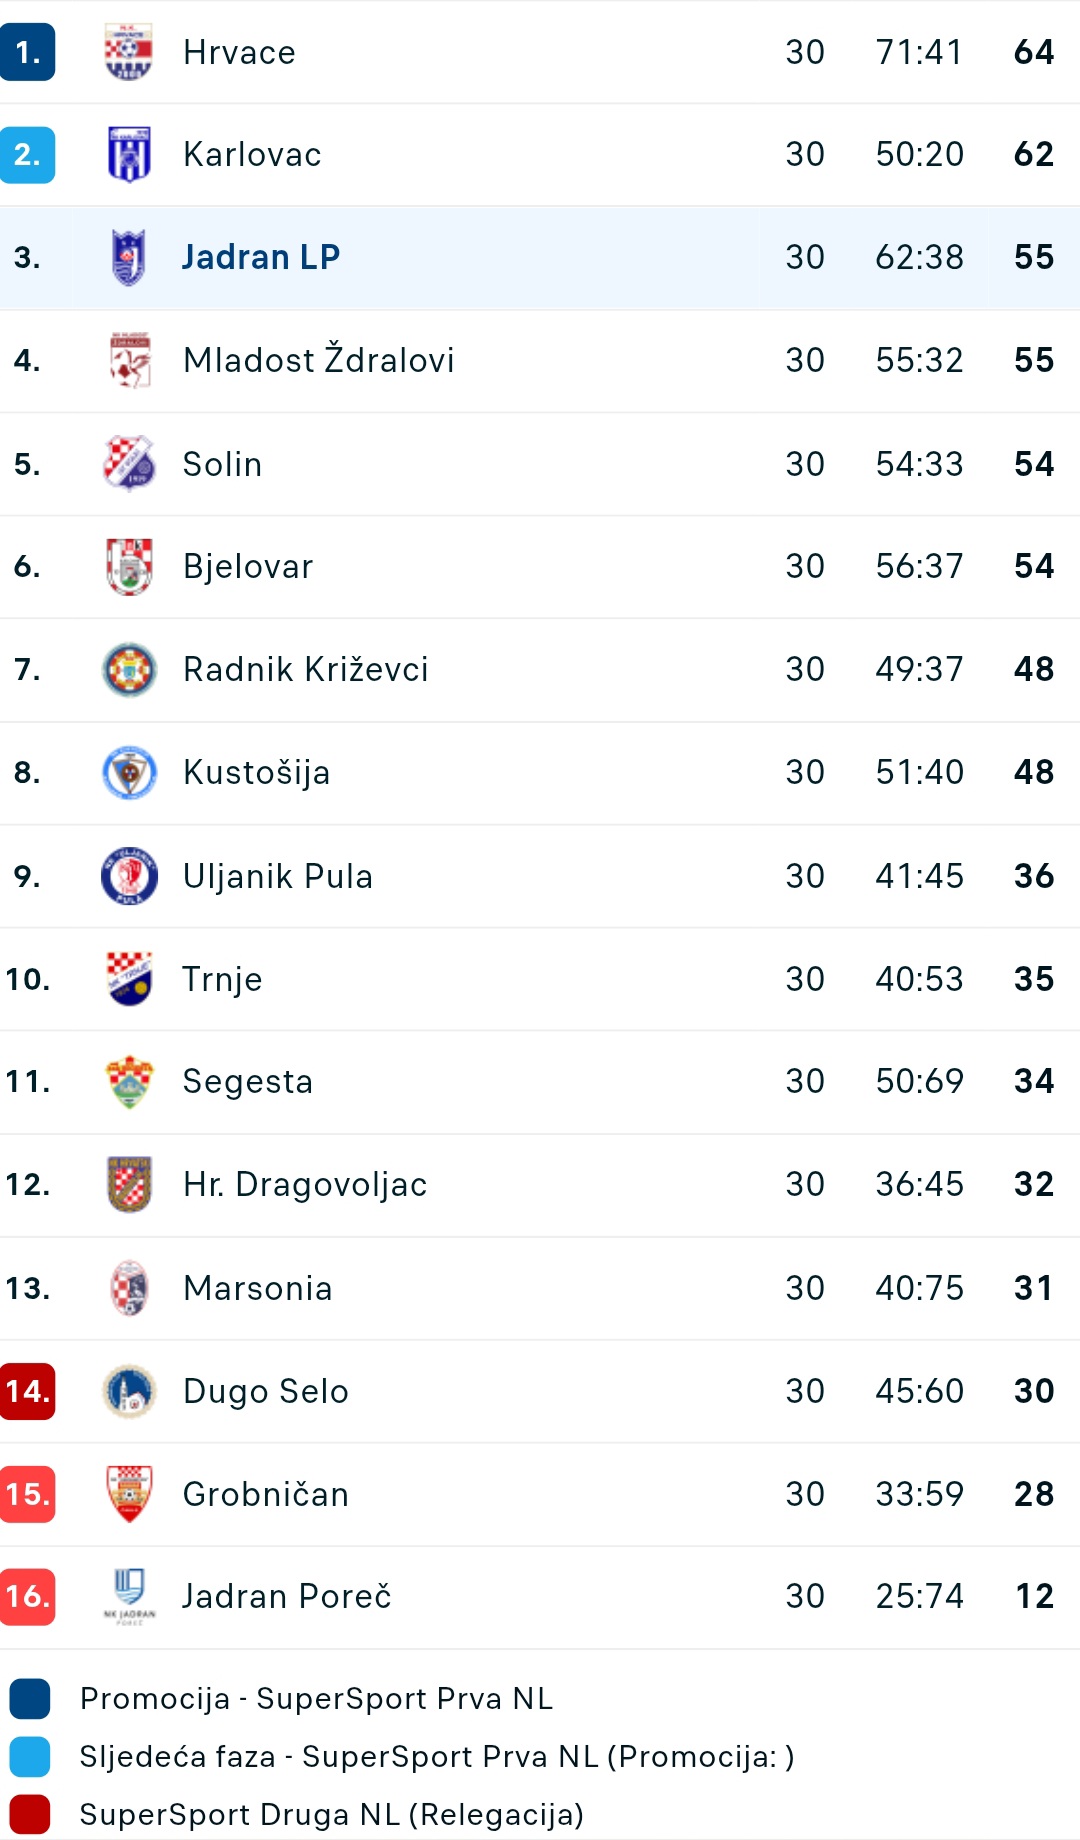Click the Bjelovar club crest
The height and width of the screenshot is (1840, 1080).
129,567
